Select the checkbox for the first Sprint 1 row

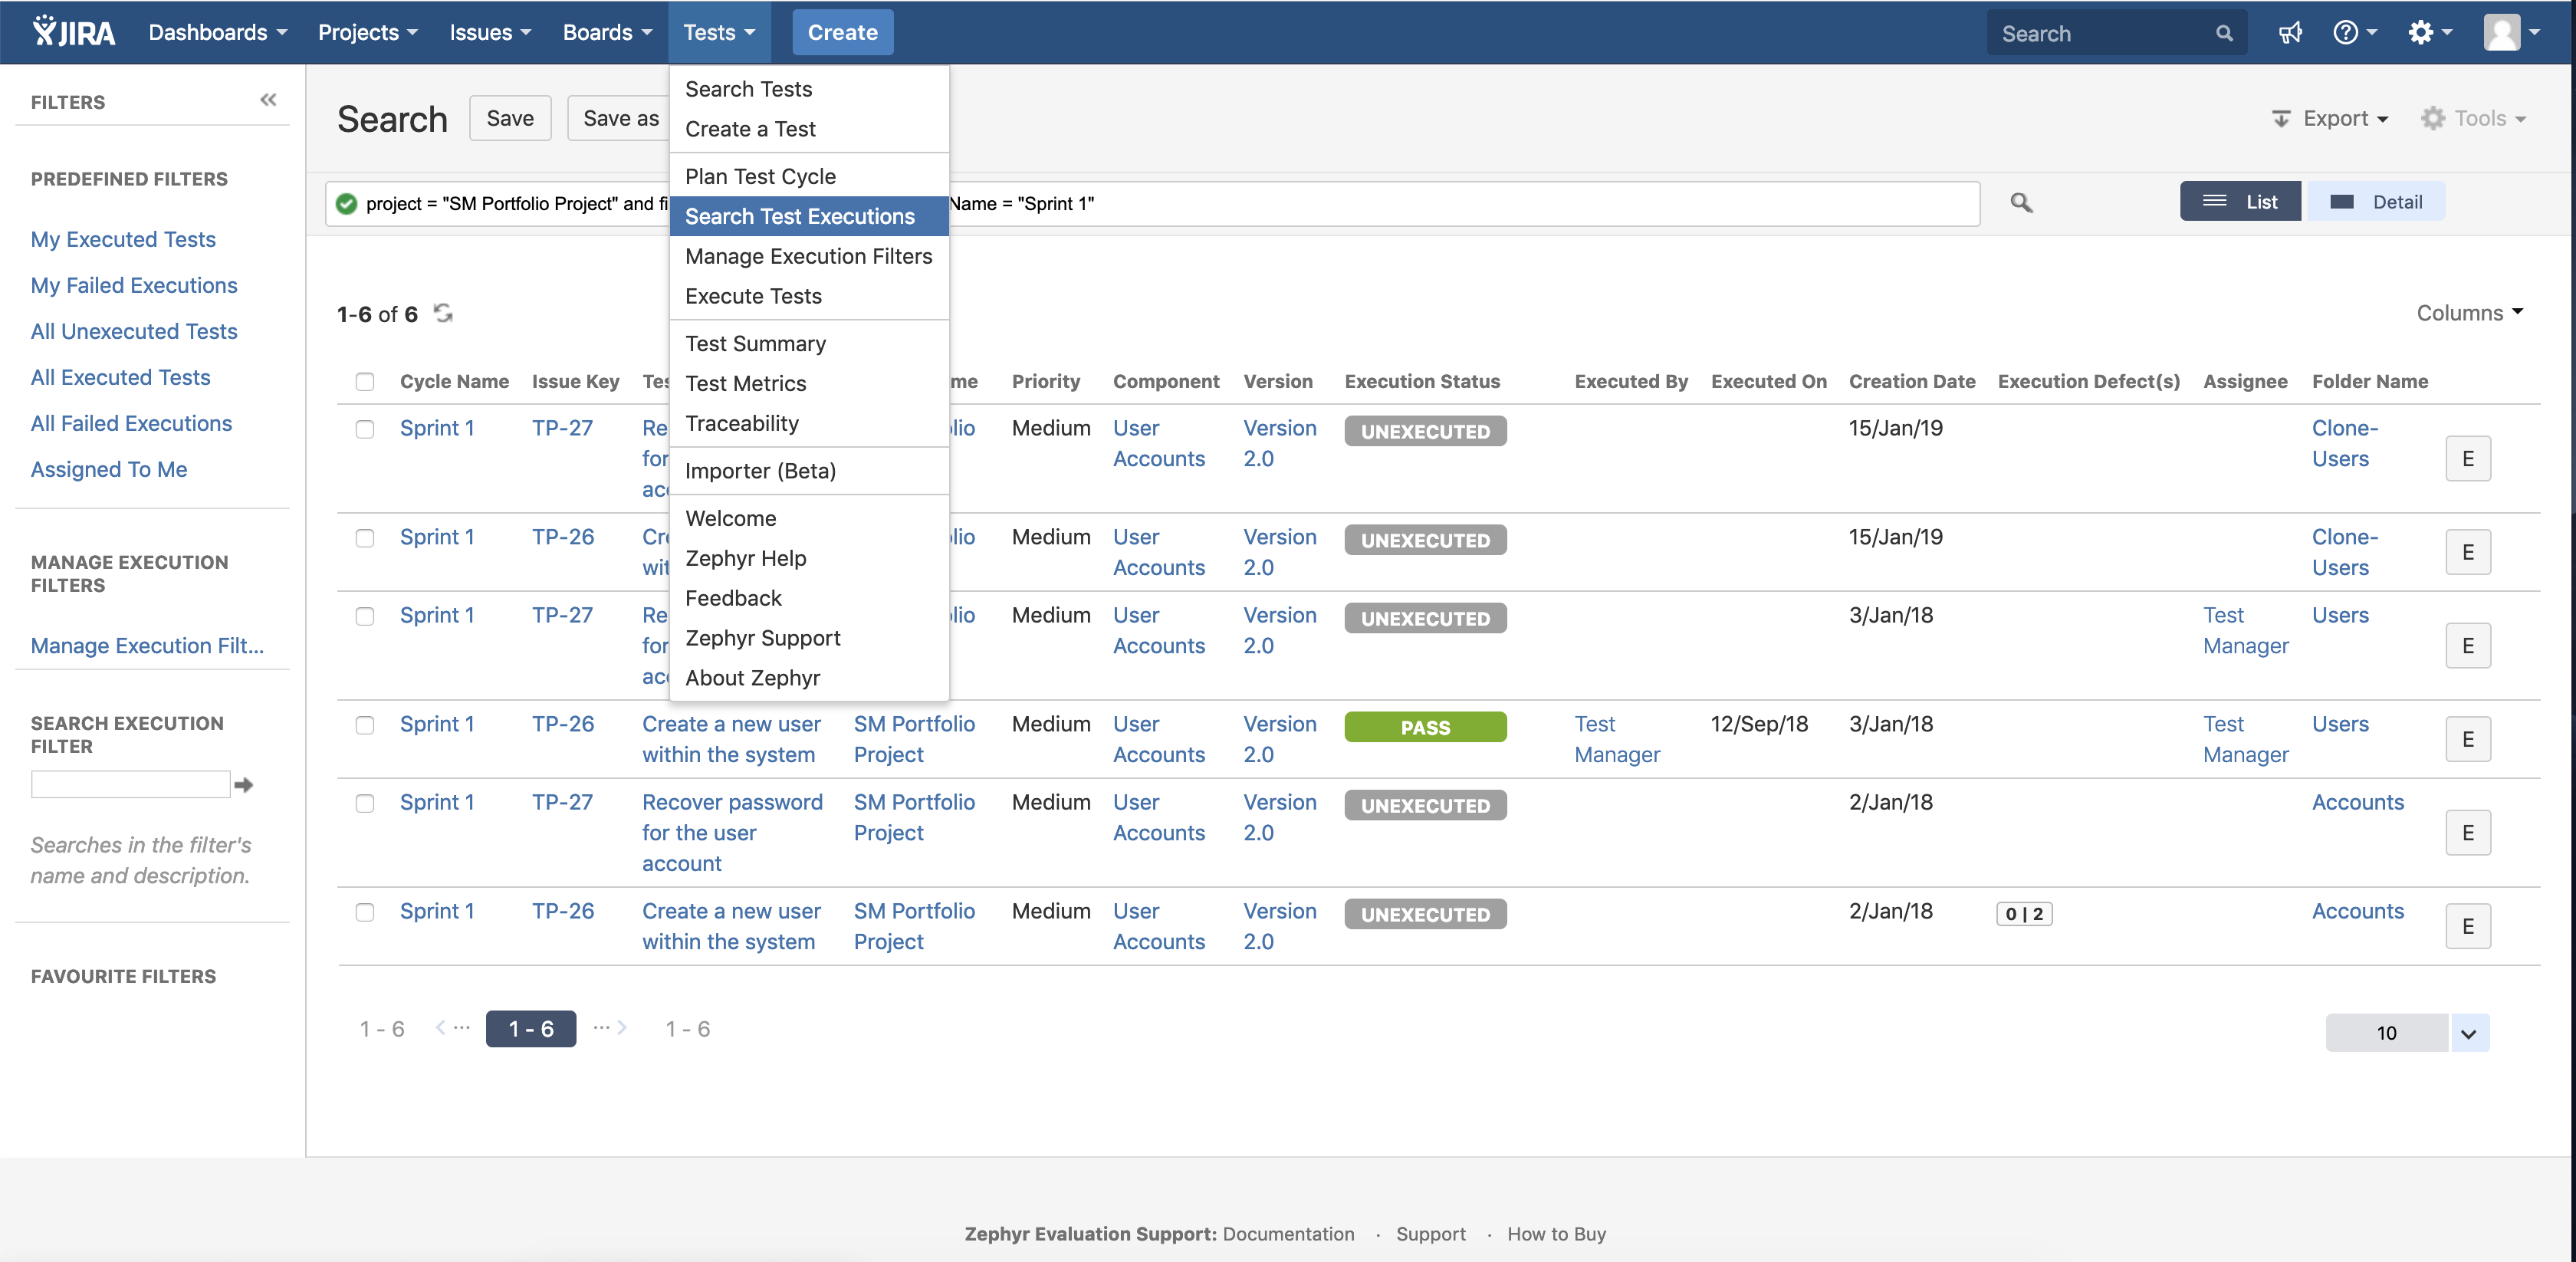[x=365, y=428]
